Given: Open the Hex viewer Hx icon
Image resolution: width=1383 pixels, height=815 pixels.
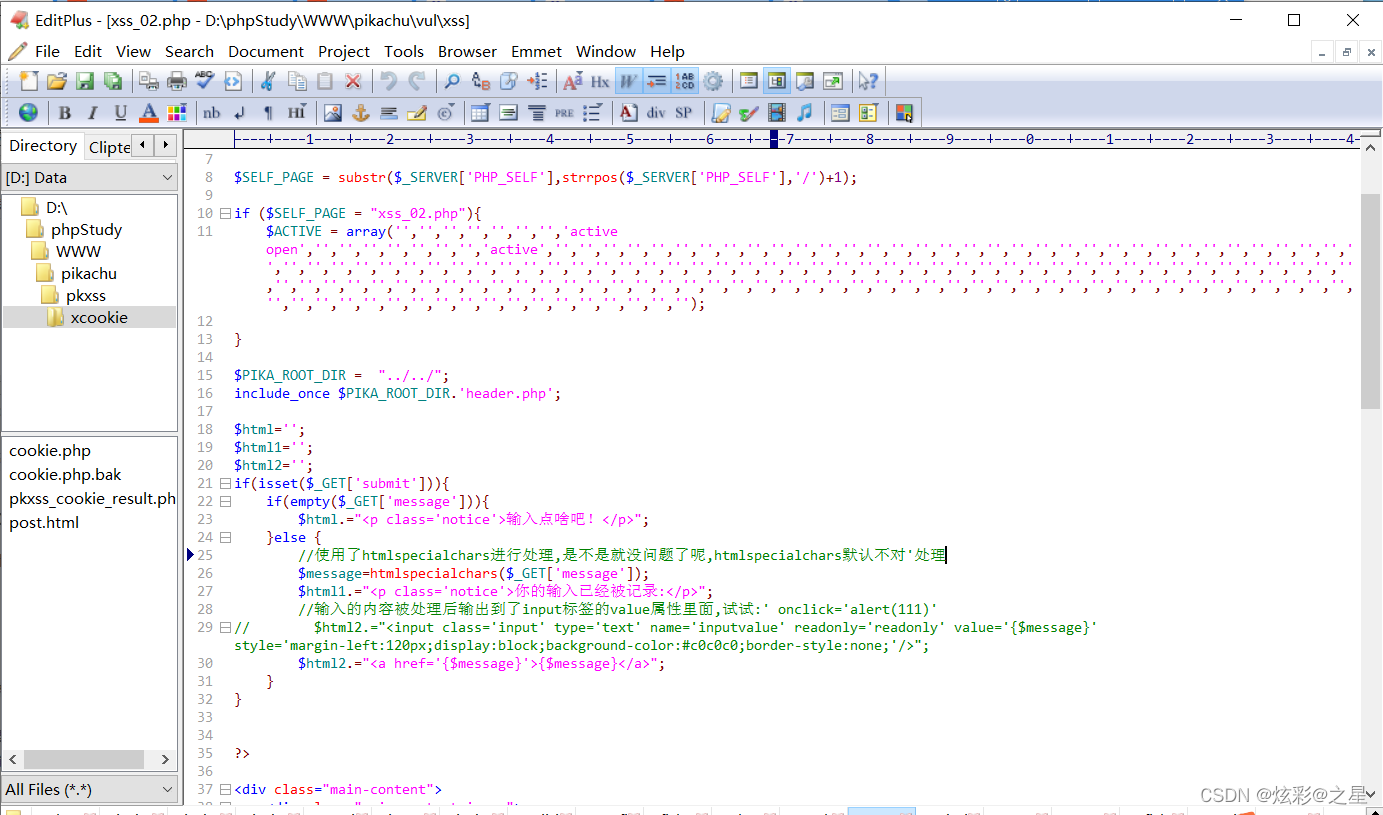Looking at the screenshot, I should point(601,81).
